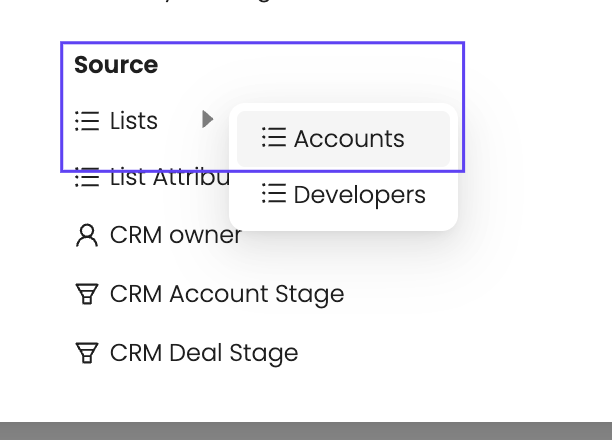612x440 pixels.
Task: Click the list icon next to Developers
Action: point(273,194)
